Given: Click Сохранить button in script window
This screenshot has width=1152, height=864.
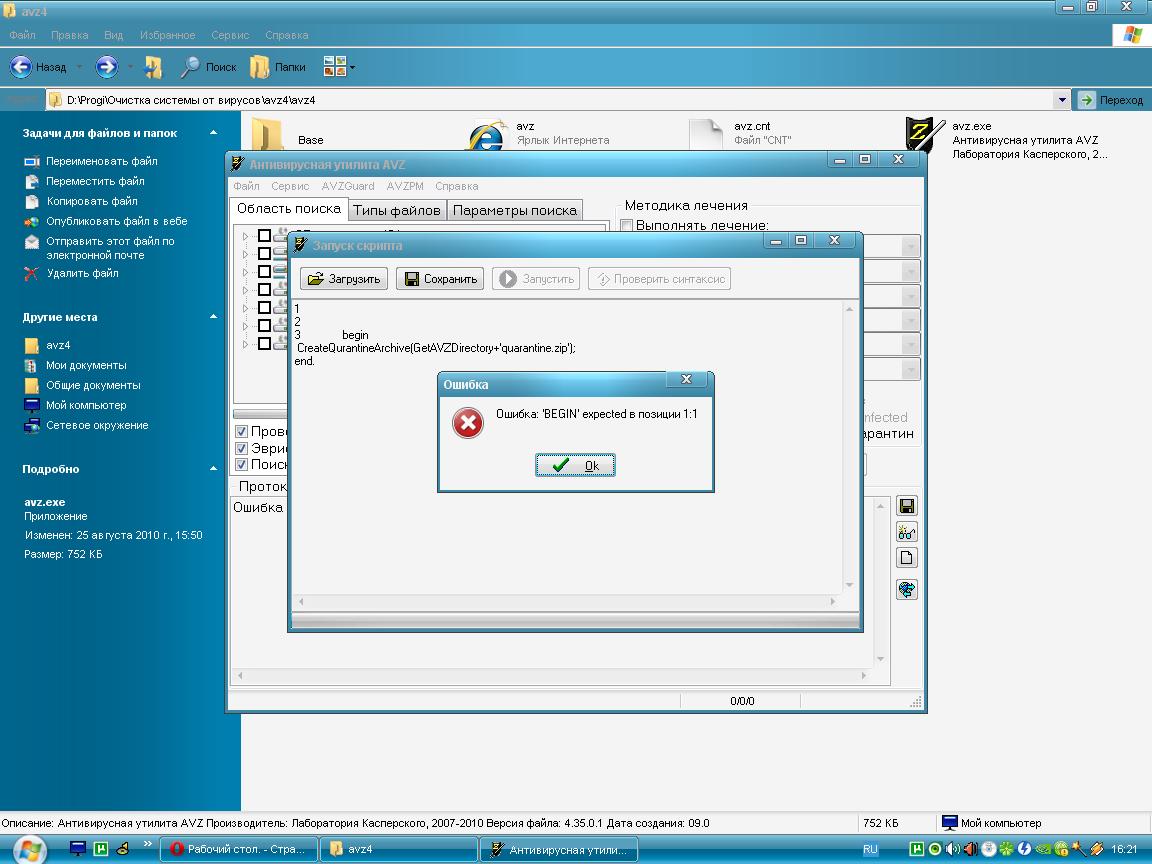Looking at the screenshot, I should [x=440, y=278].
